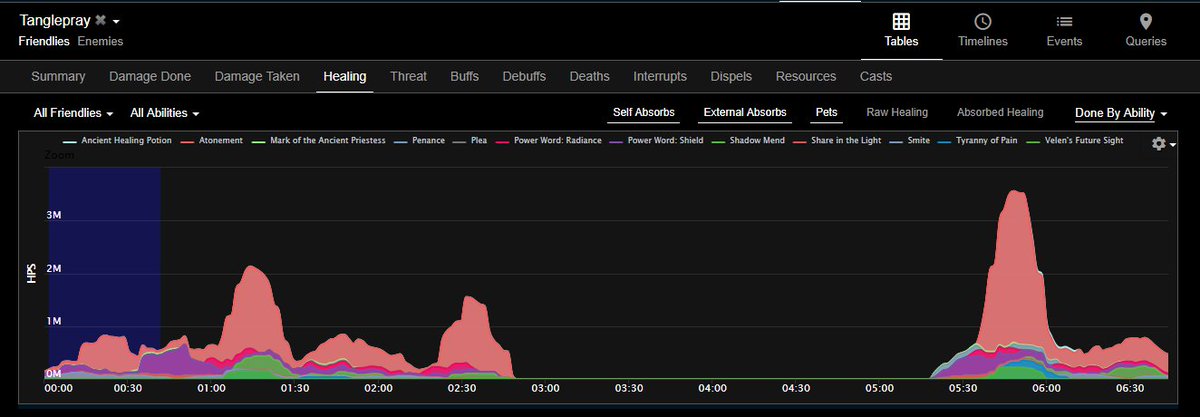The width and height of the screenshot is (1200, 417).
Task: Switch to the Damage Taken tab
Action: point(257,76)
